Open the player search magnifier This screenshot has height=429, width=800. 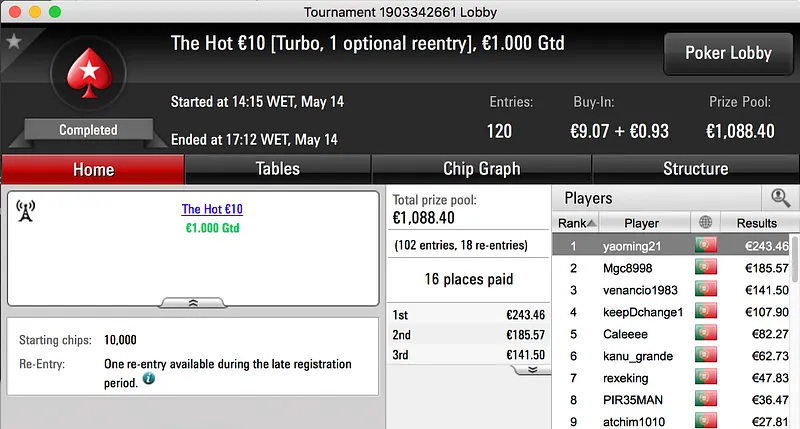(779, 198)
